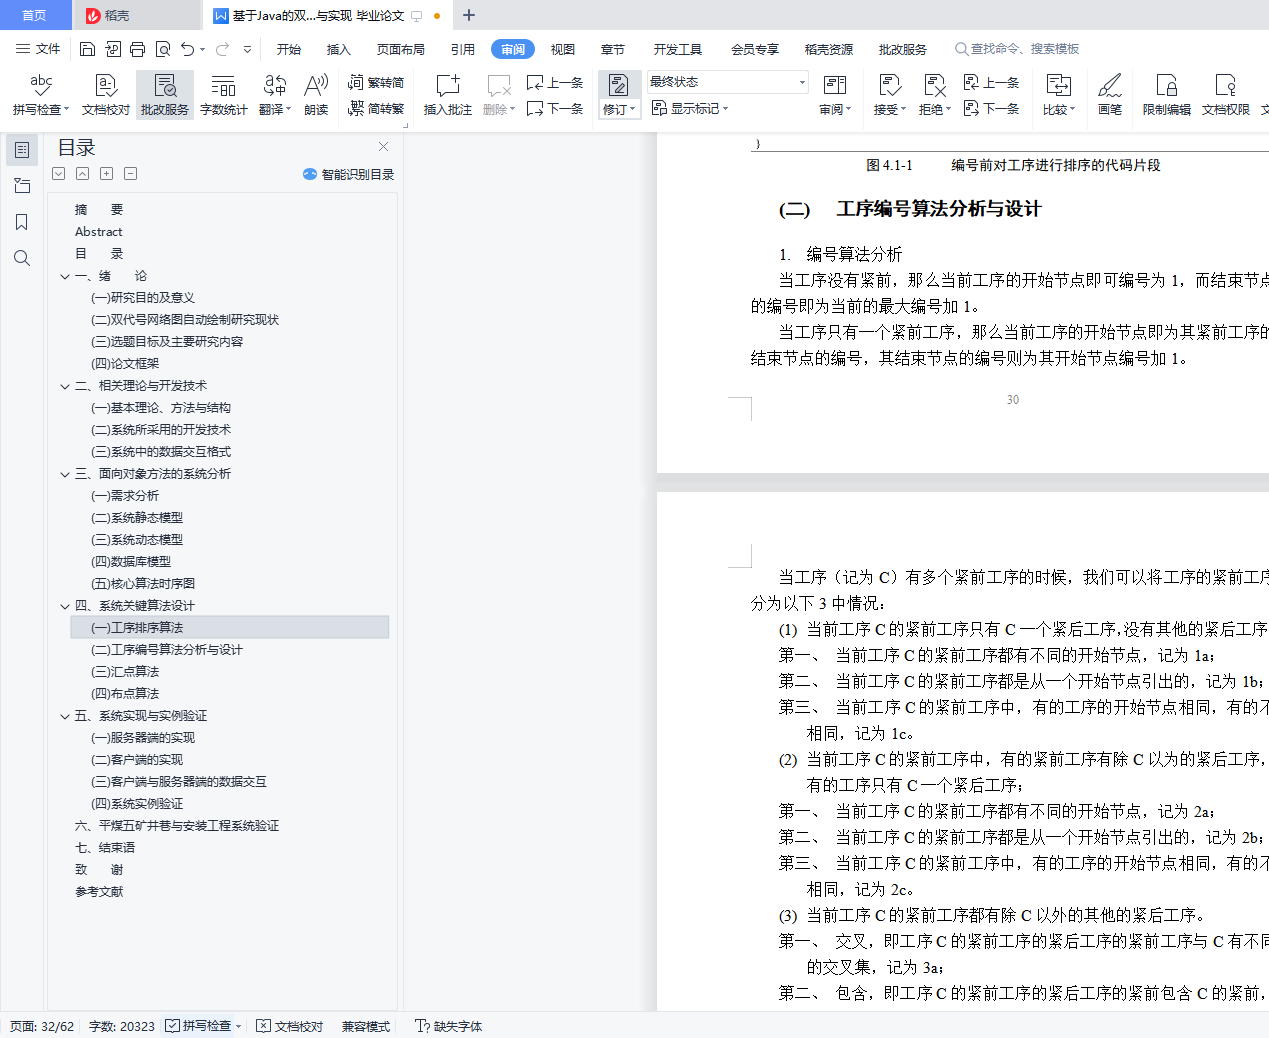Image resolution: width=1269 pixels, height=1038 pixels.
Task: Insert a comment with 插入批注
Action: [448, 95]
